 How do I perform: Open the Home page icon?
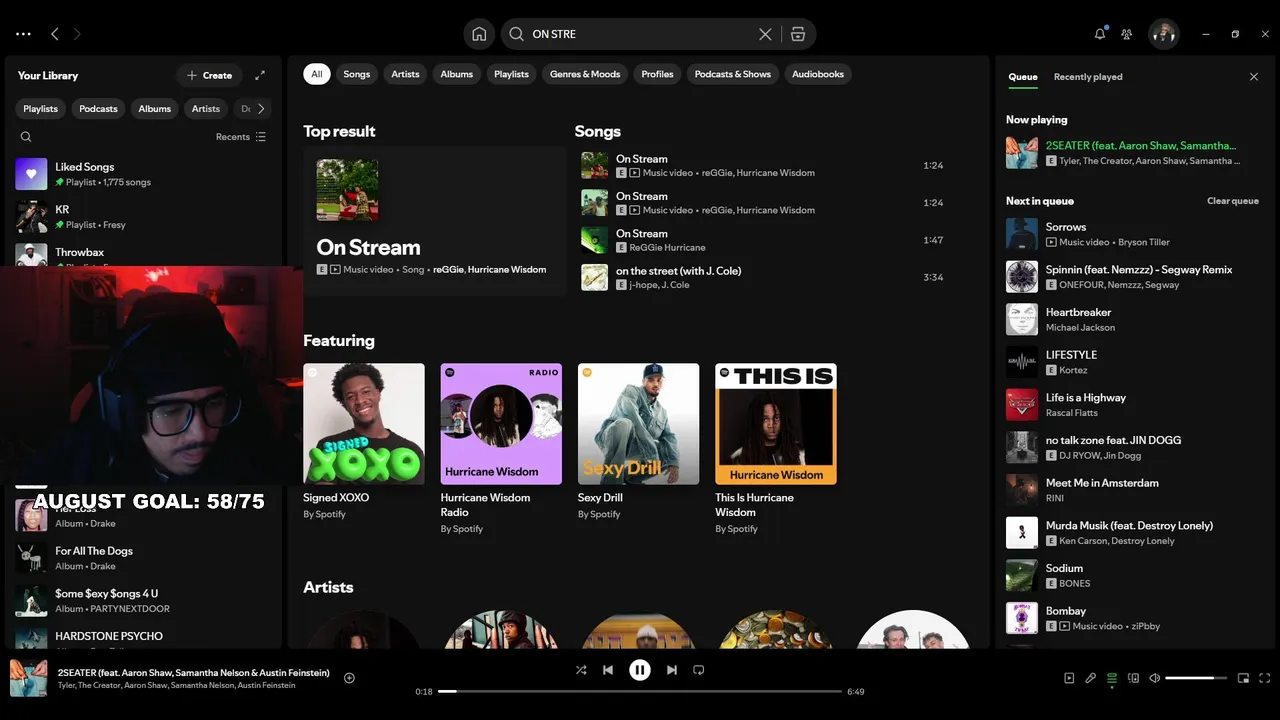479,34
